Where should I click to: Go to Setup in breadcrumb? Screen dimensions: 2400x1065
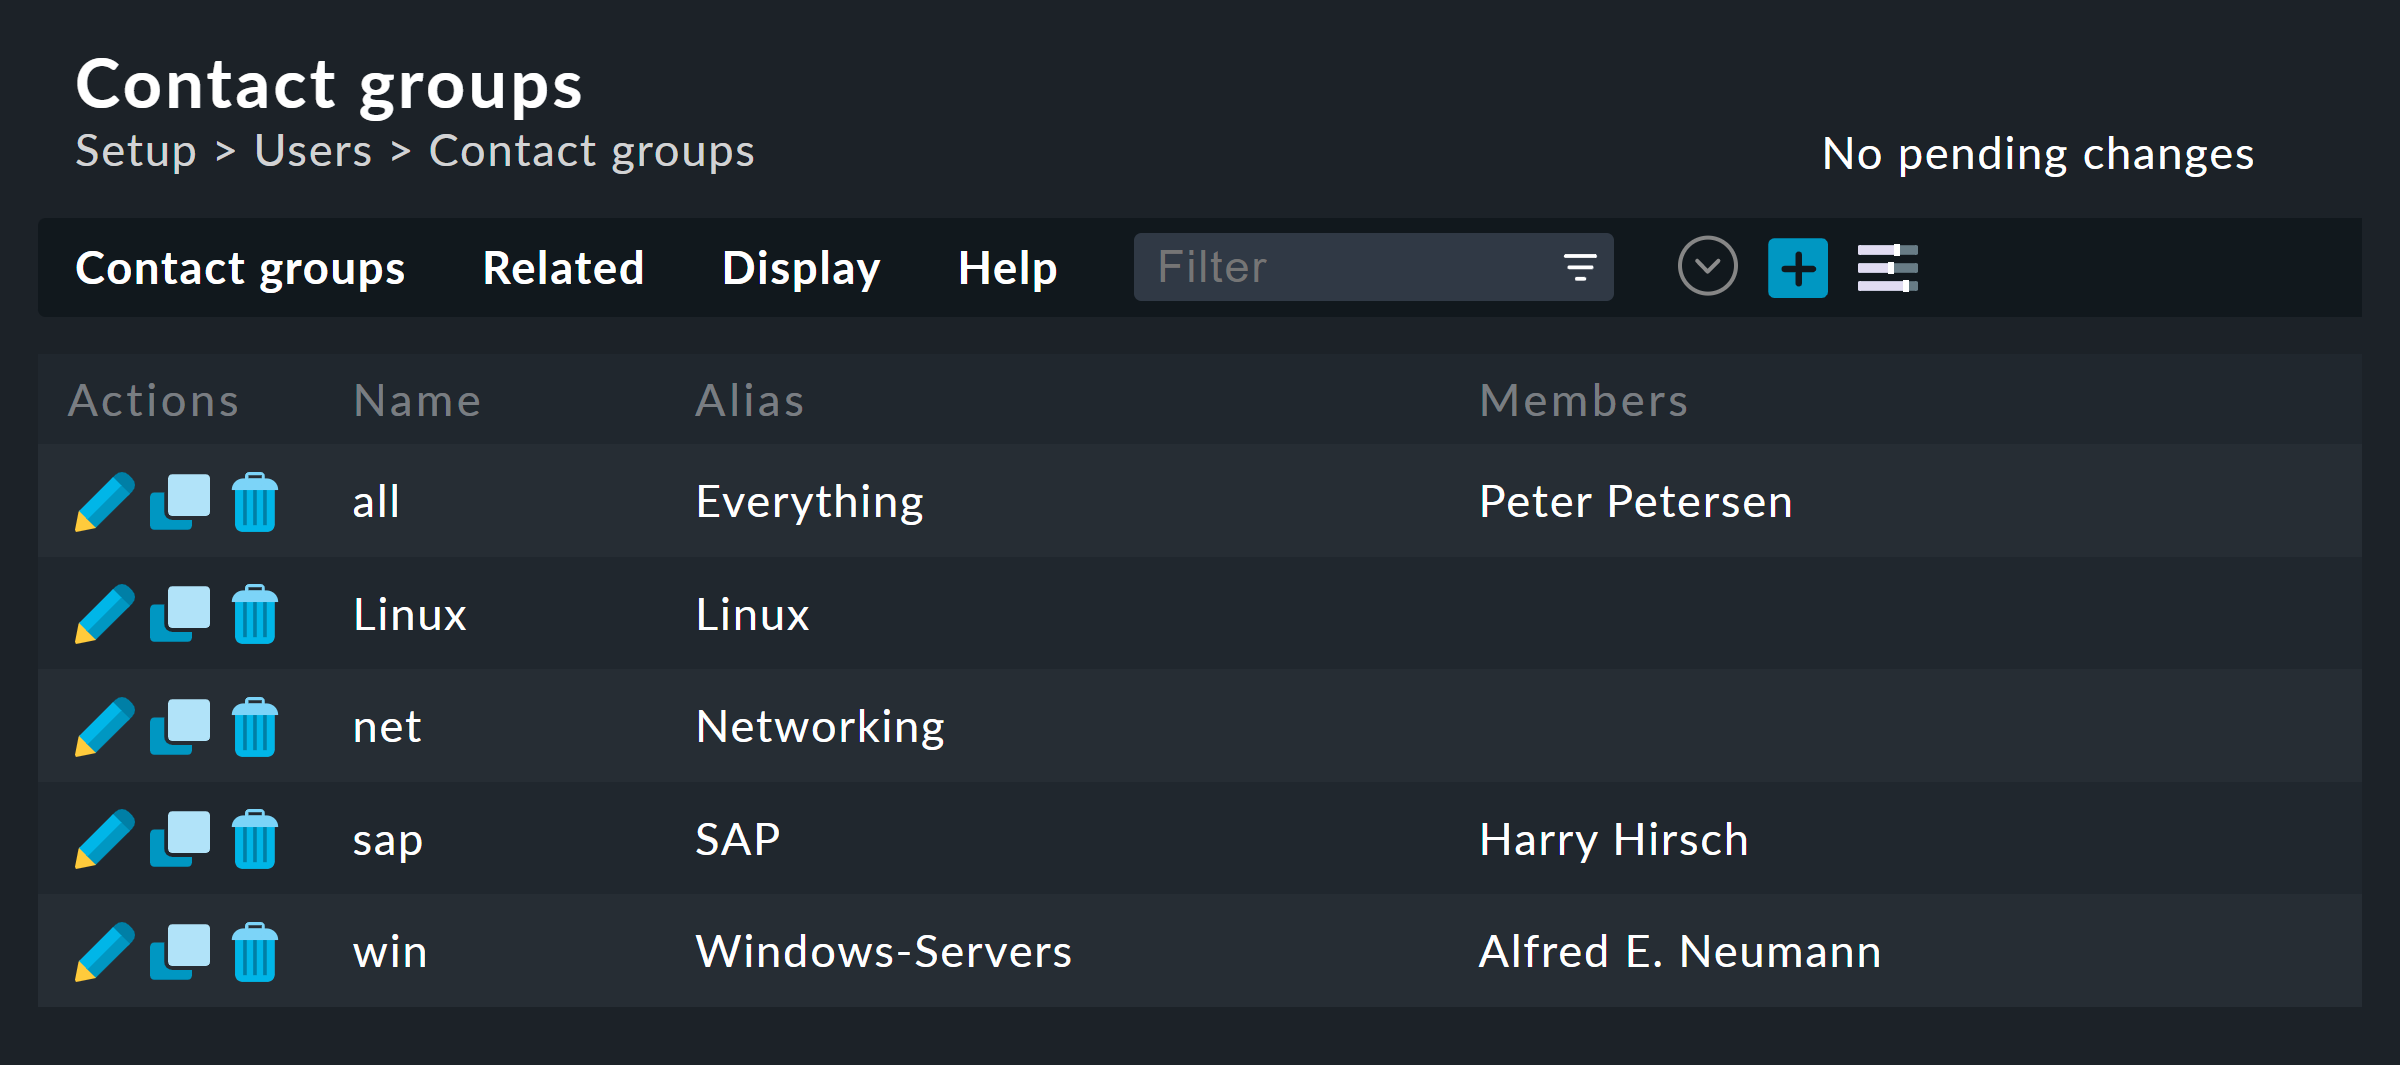tap(136, 152)
